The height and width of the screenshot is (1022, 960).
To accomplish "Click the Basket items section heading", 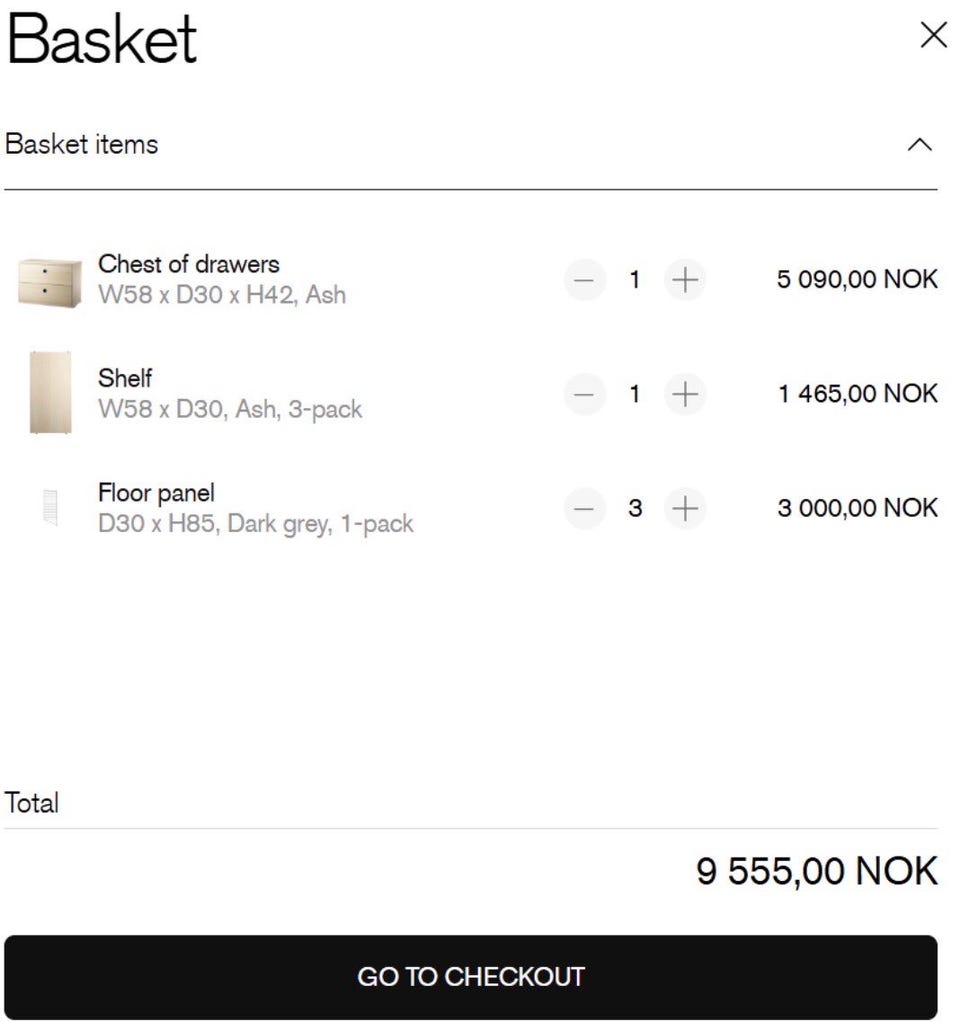I will (81, 144).
